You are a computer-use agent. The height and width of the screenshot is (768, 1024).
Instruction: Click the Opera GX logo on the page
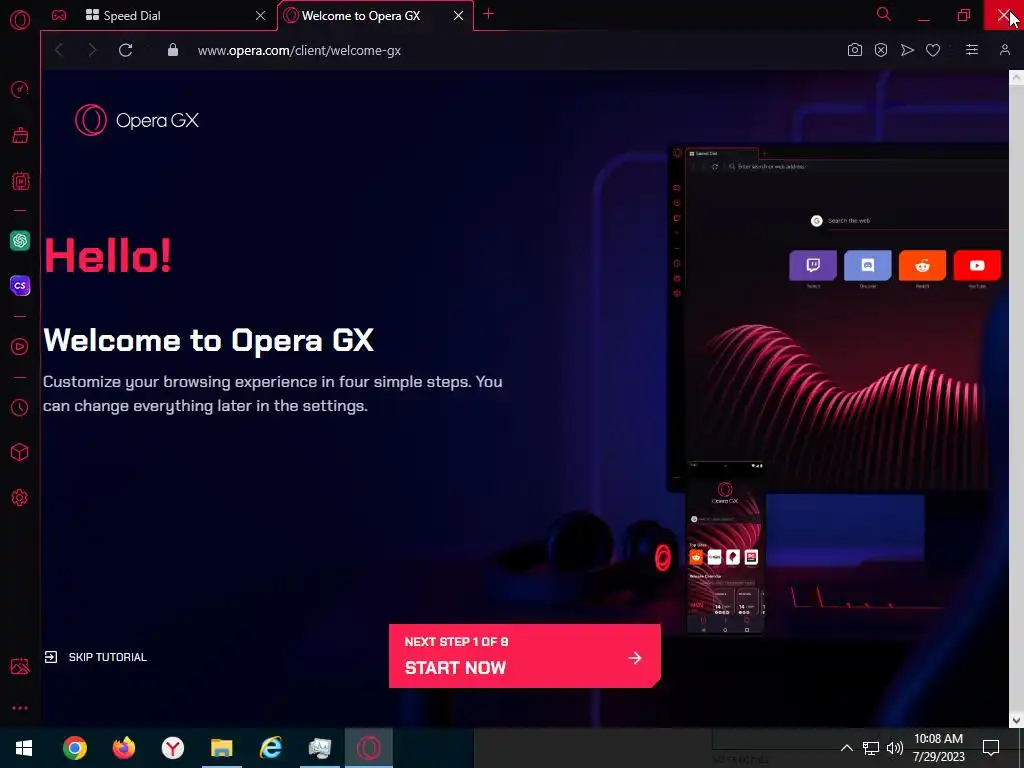pos(136,120)
